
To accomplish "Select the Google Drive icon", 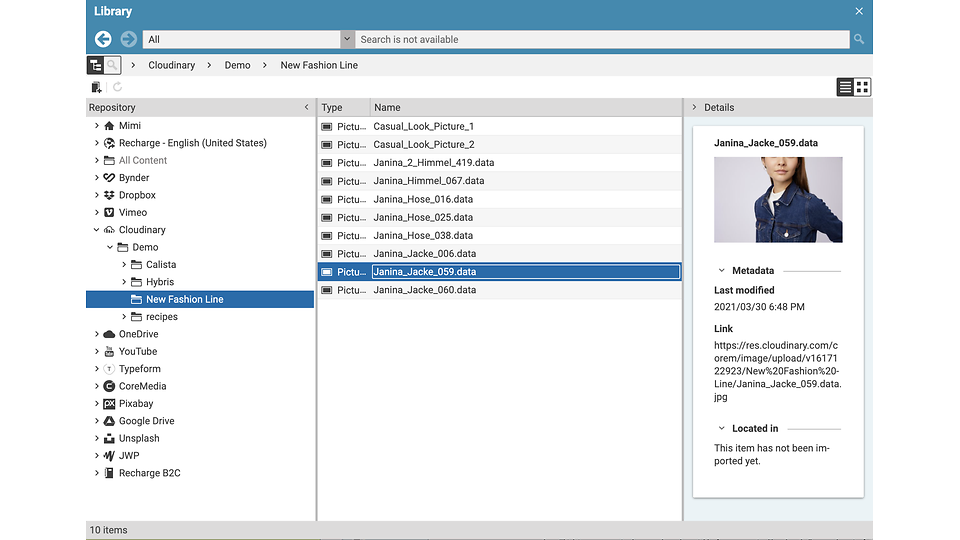I will click(109, 421).
